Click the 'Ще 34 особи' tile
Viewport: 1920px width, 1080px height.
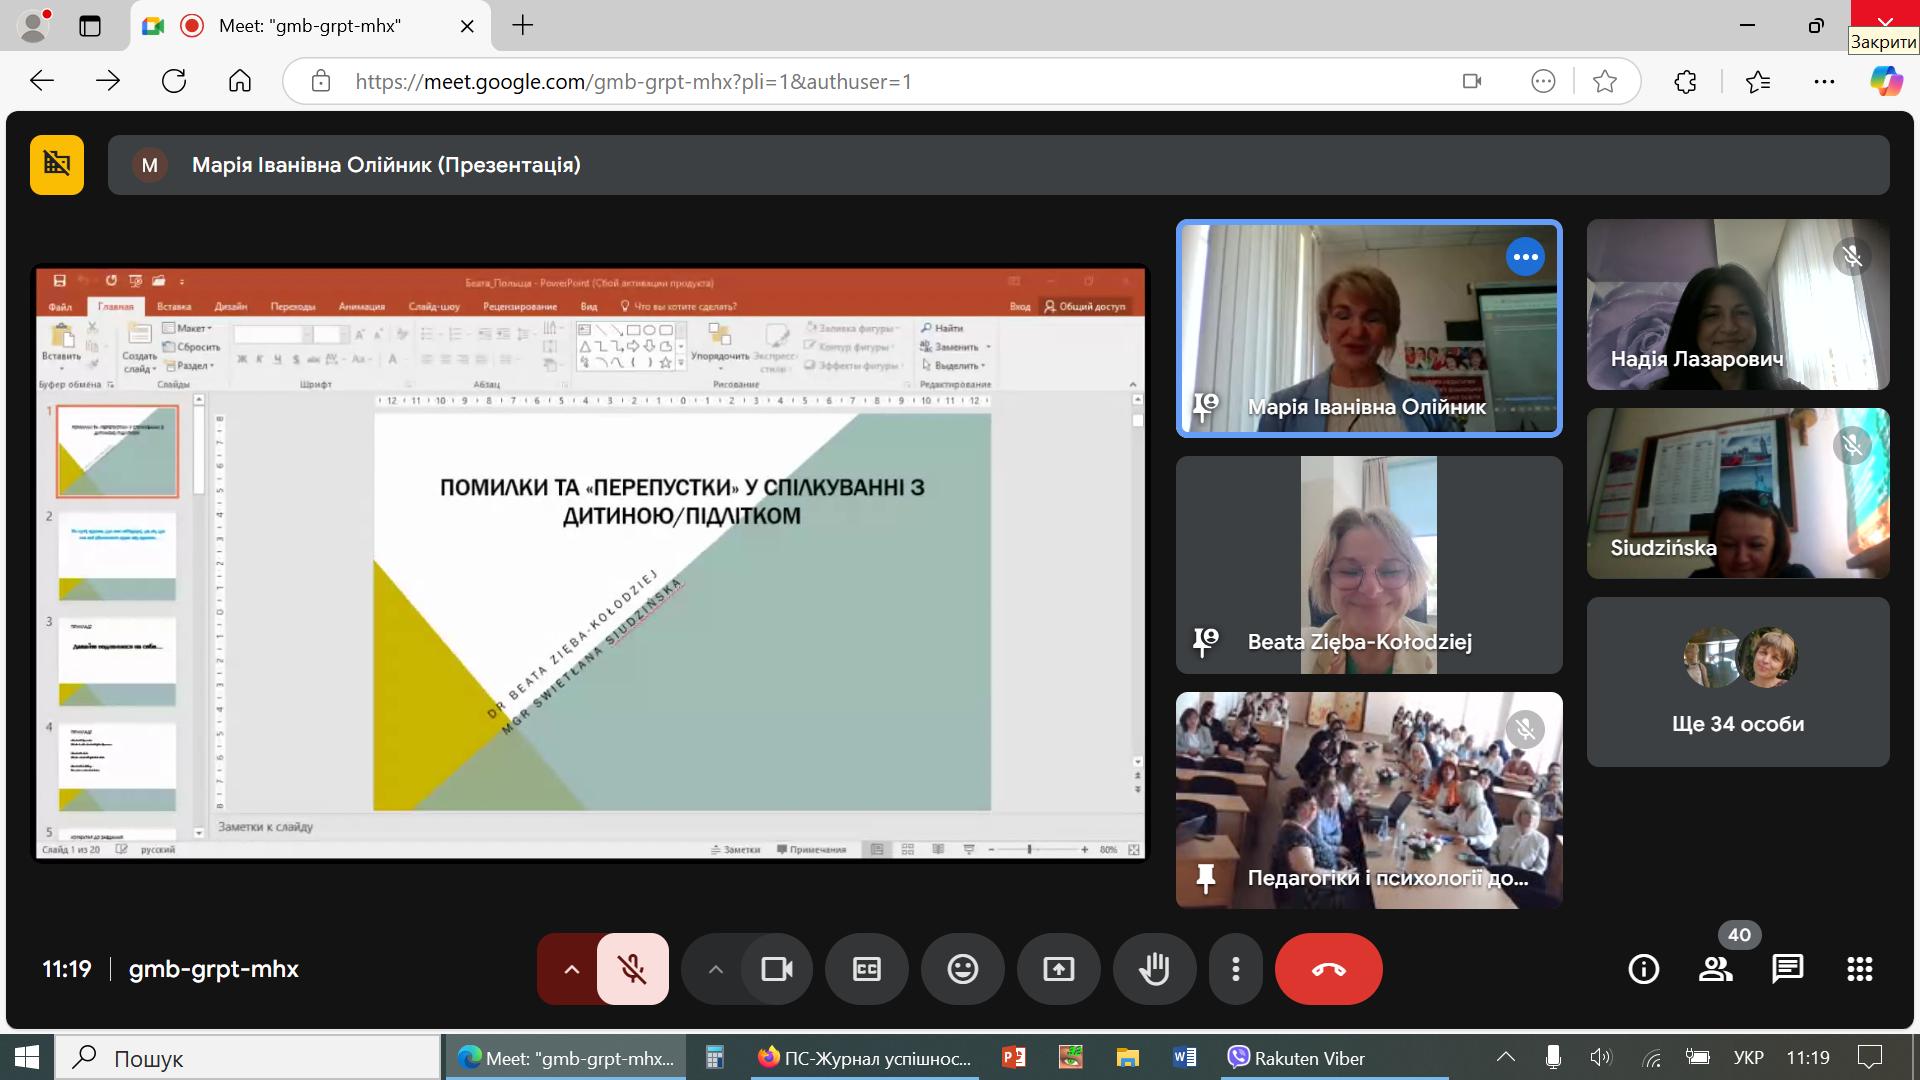1738,683
